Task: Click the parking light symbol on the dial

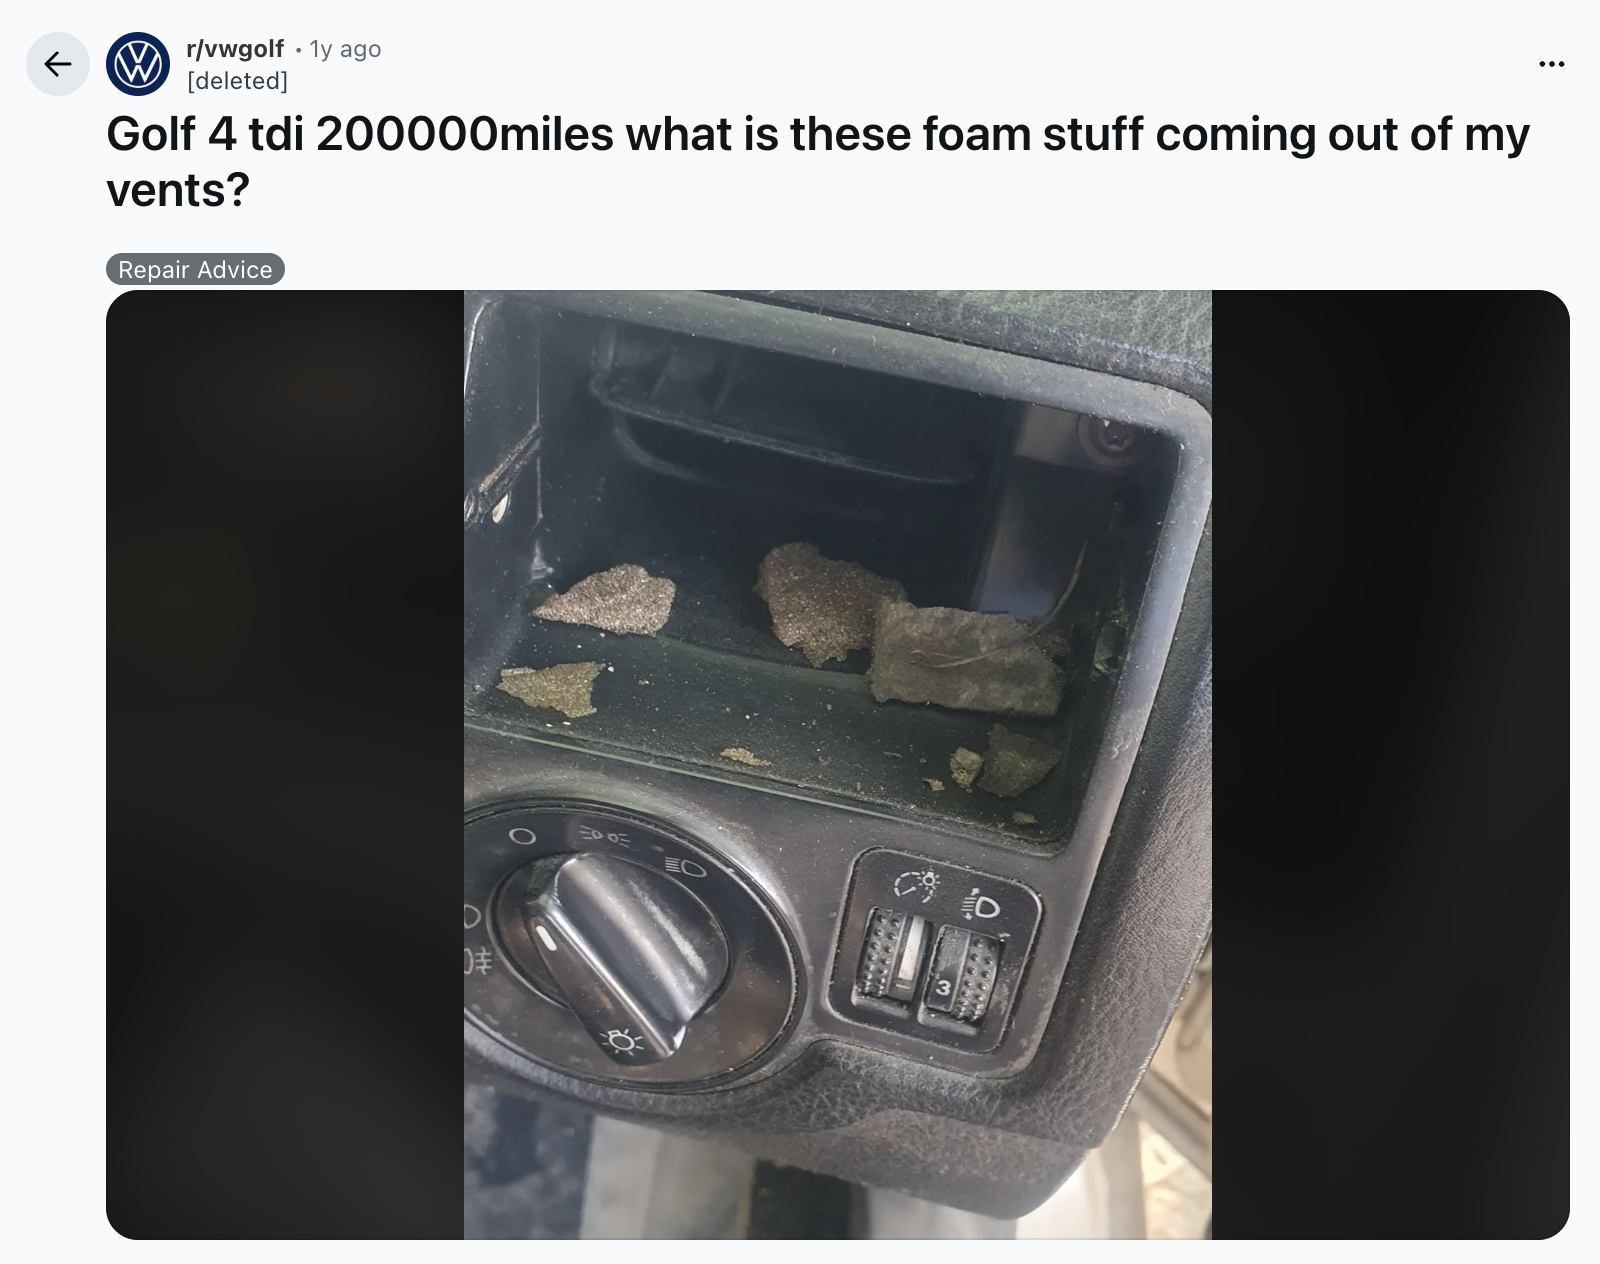Action: [605, 833]
